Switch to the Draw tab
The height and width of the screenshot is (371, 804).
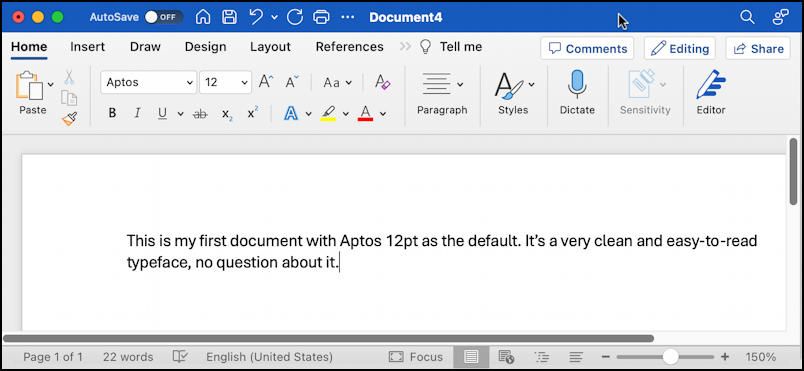[x=145, y=47]
